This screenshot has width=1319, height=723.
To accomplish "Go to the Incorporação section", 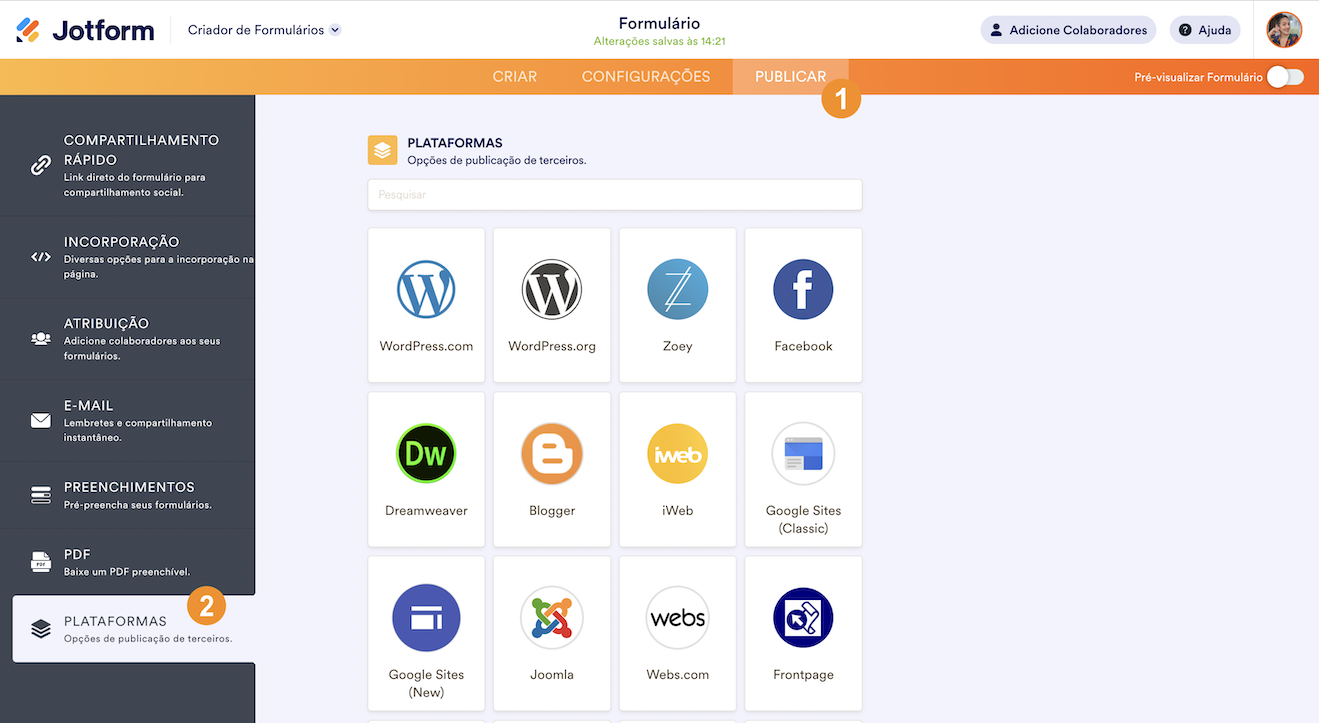I will tap(127, 257).
